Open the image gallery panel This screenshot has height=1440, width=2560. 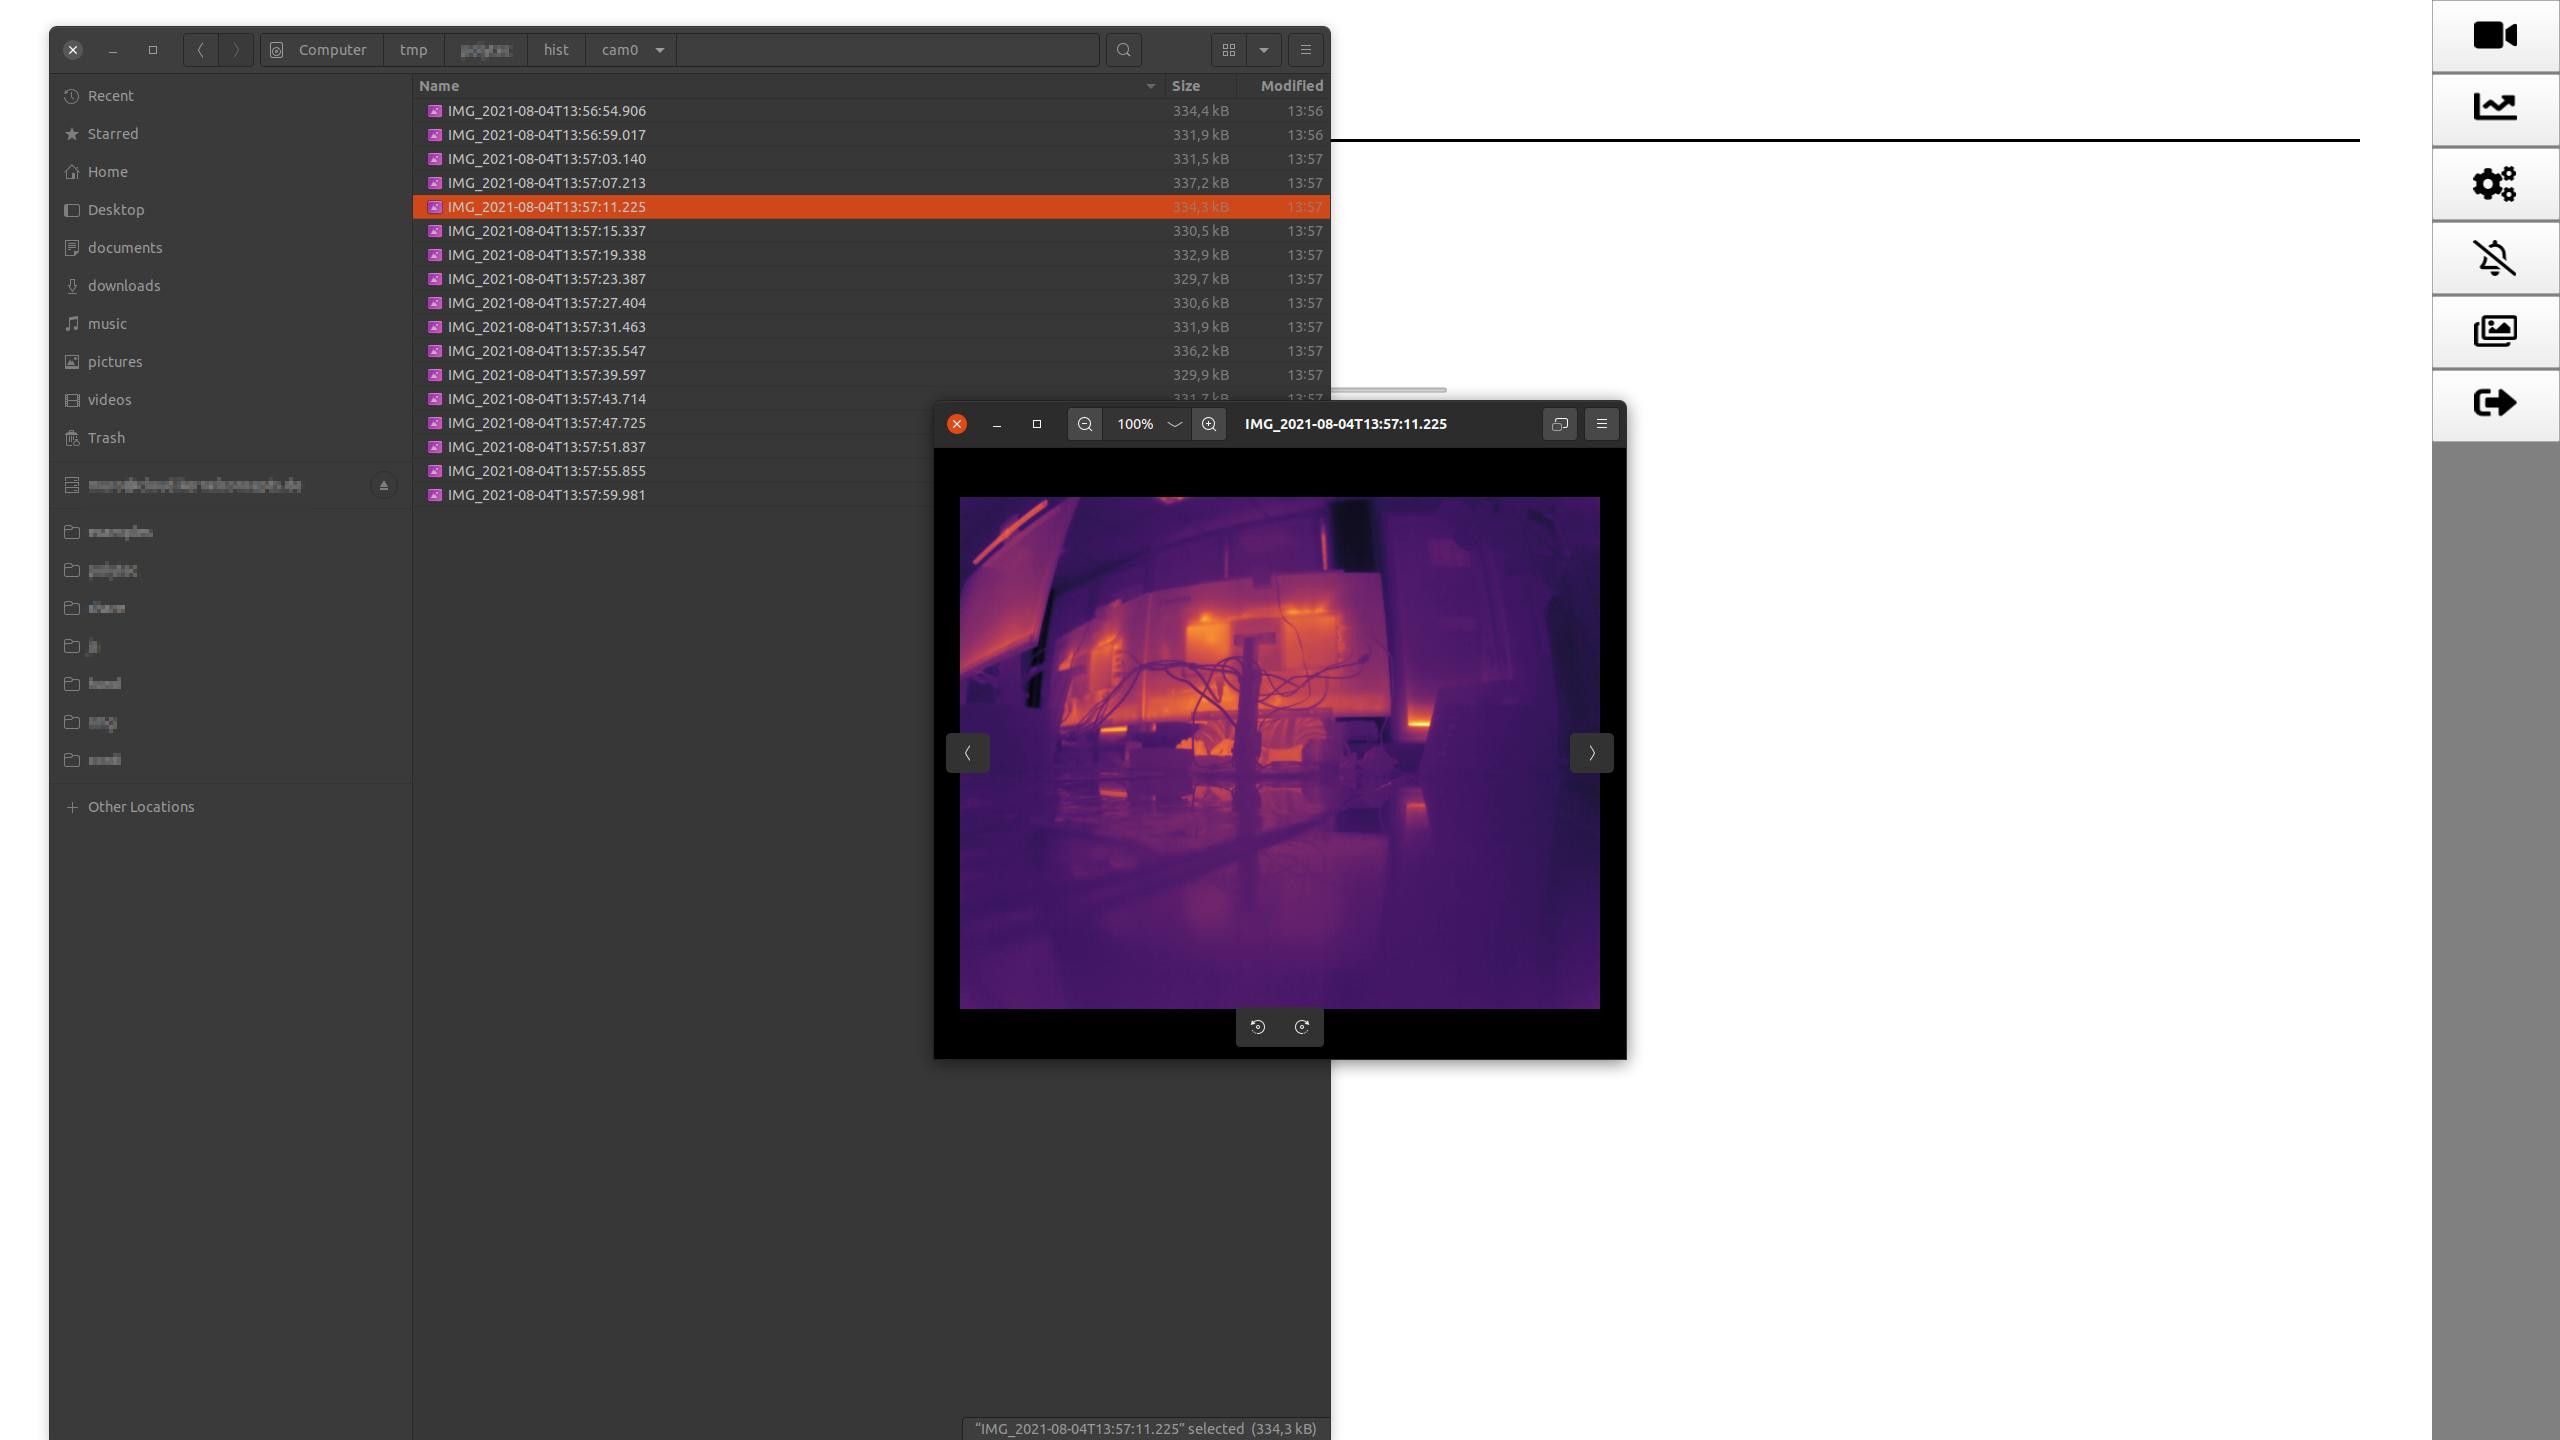(2495, 331)
